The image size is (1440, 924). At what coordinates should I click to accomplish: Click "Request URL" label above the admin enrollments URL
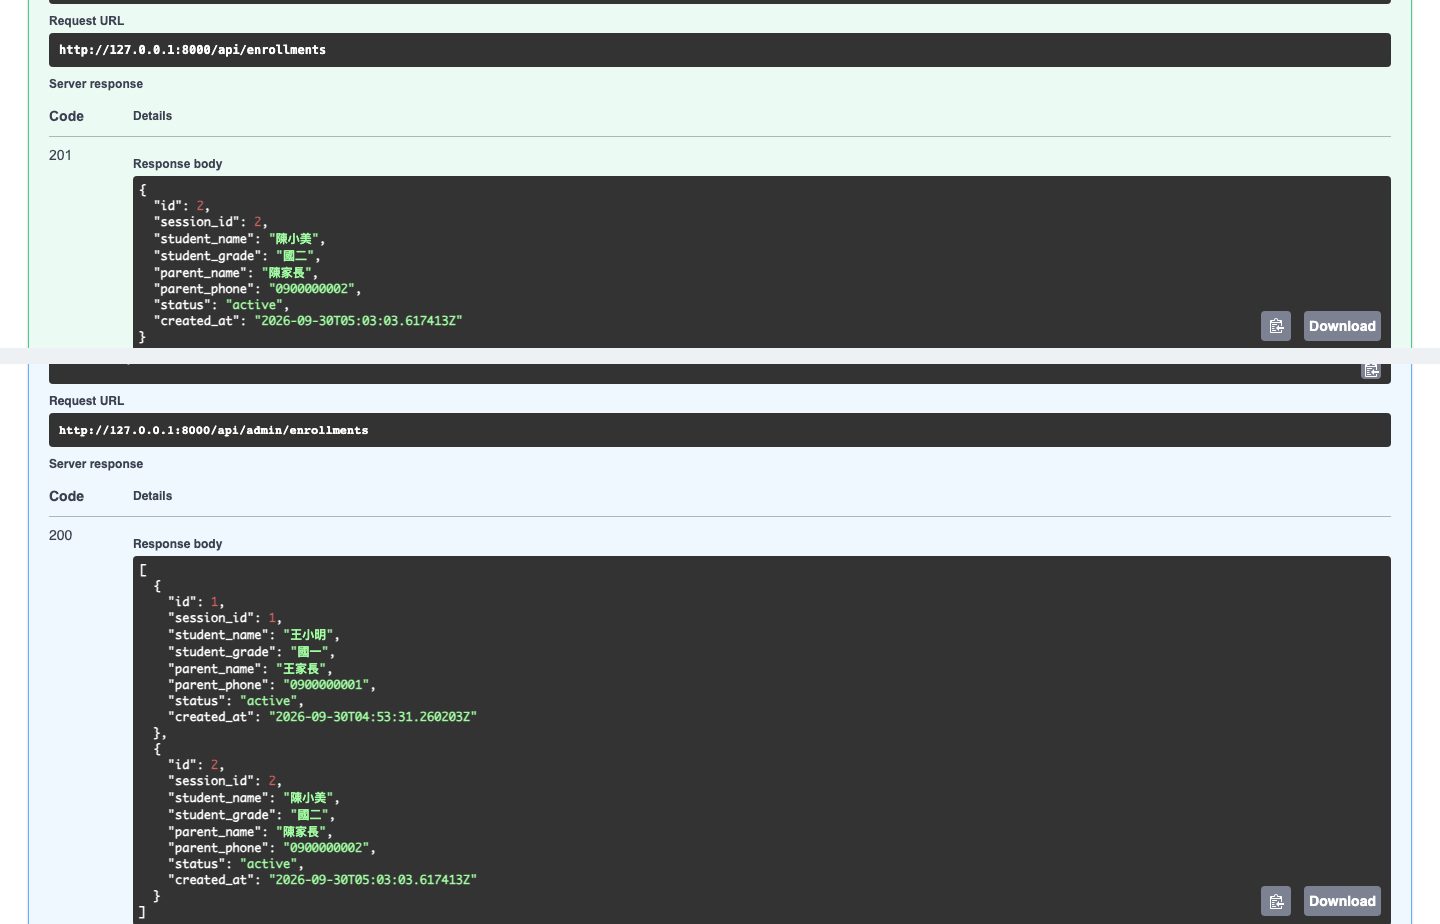point(87,401)
